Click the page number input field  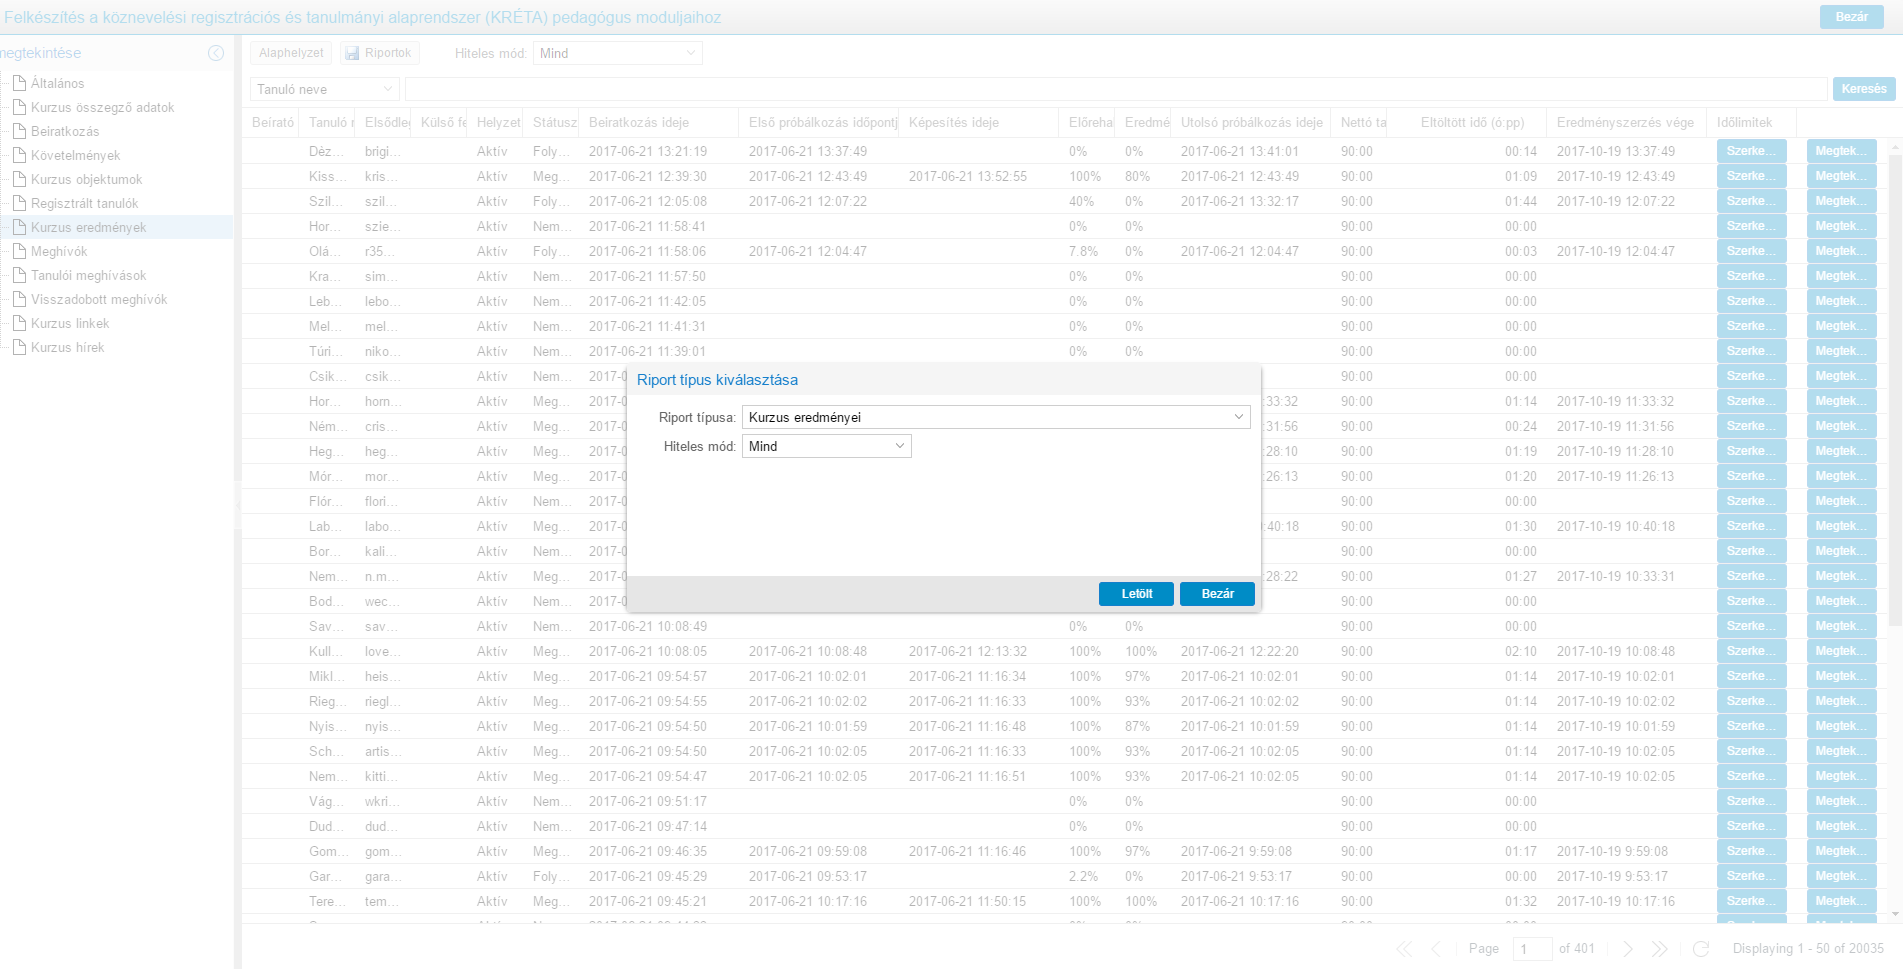click(x=1531, y=948)
